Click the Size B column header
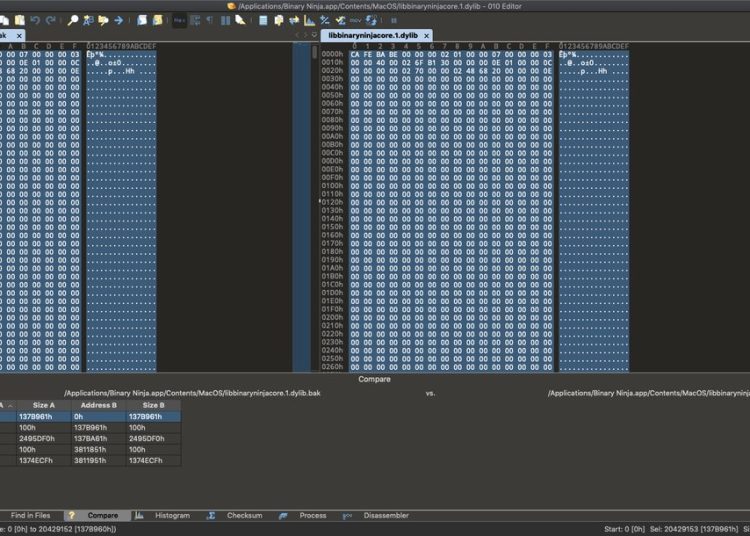 point(154,405)
